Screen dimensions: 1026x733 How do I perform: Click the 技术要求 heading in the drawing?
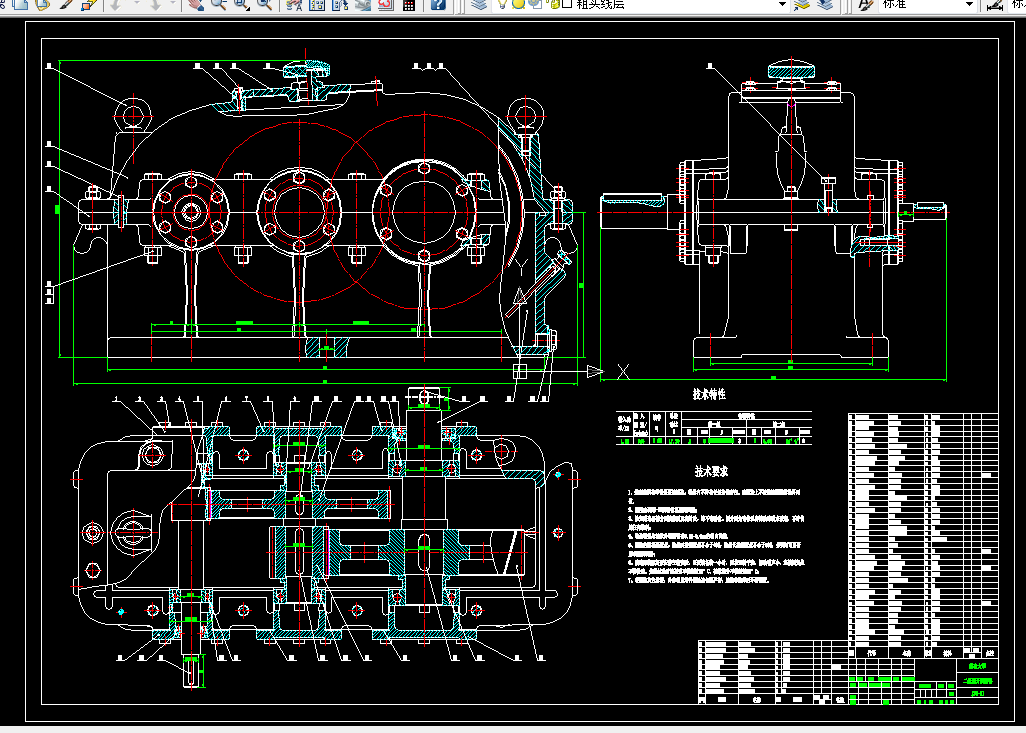(x=711, y=470)
